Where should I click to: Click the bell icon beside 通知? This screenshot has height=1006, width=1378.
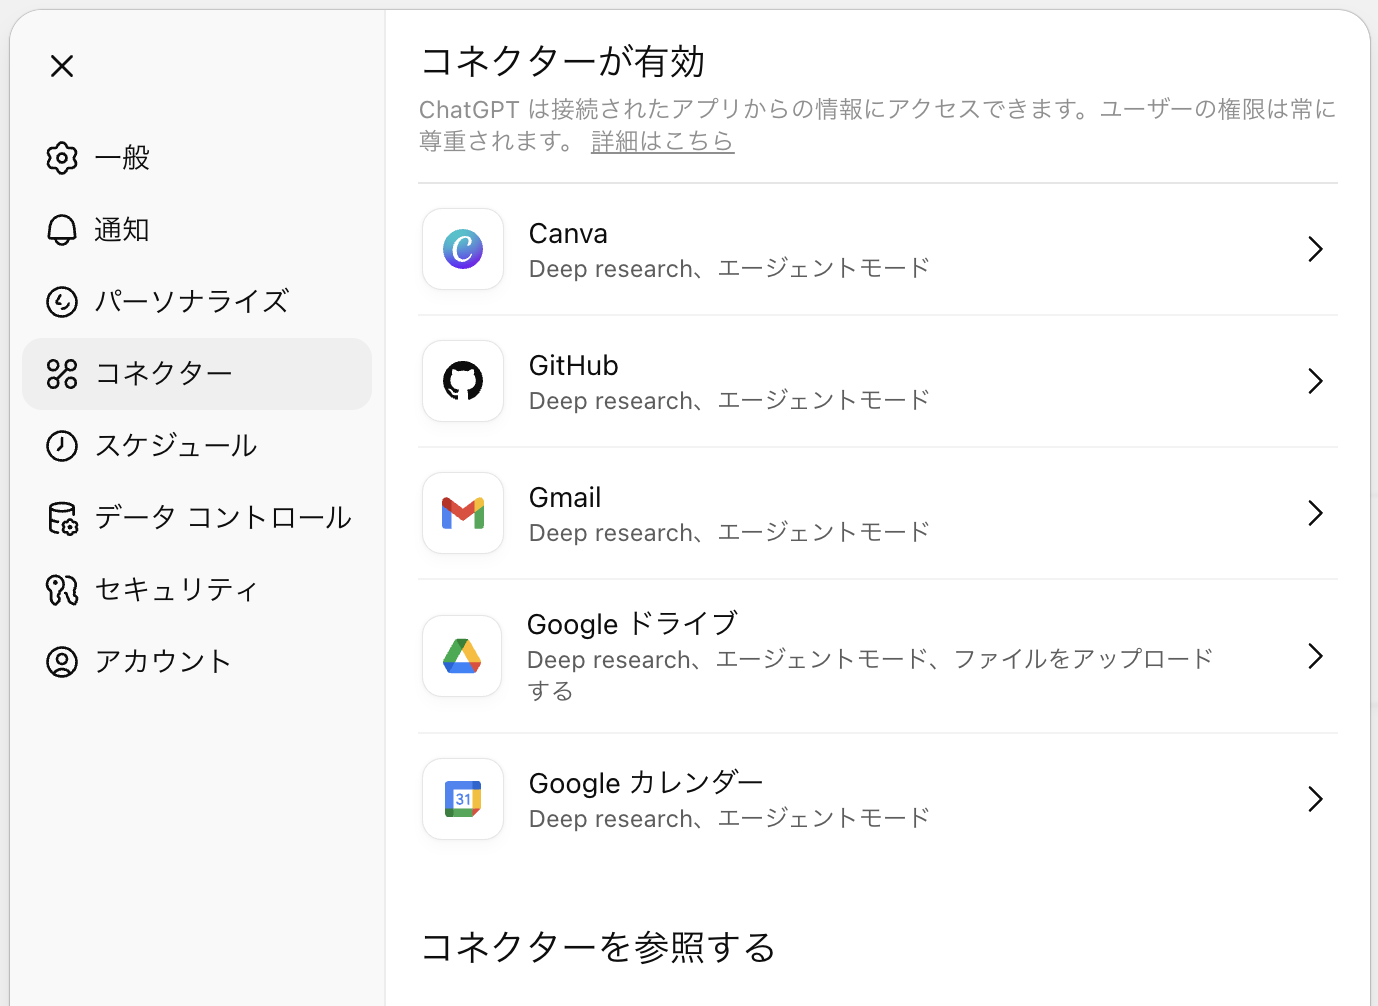click(x=62, y=230)
